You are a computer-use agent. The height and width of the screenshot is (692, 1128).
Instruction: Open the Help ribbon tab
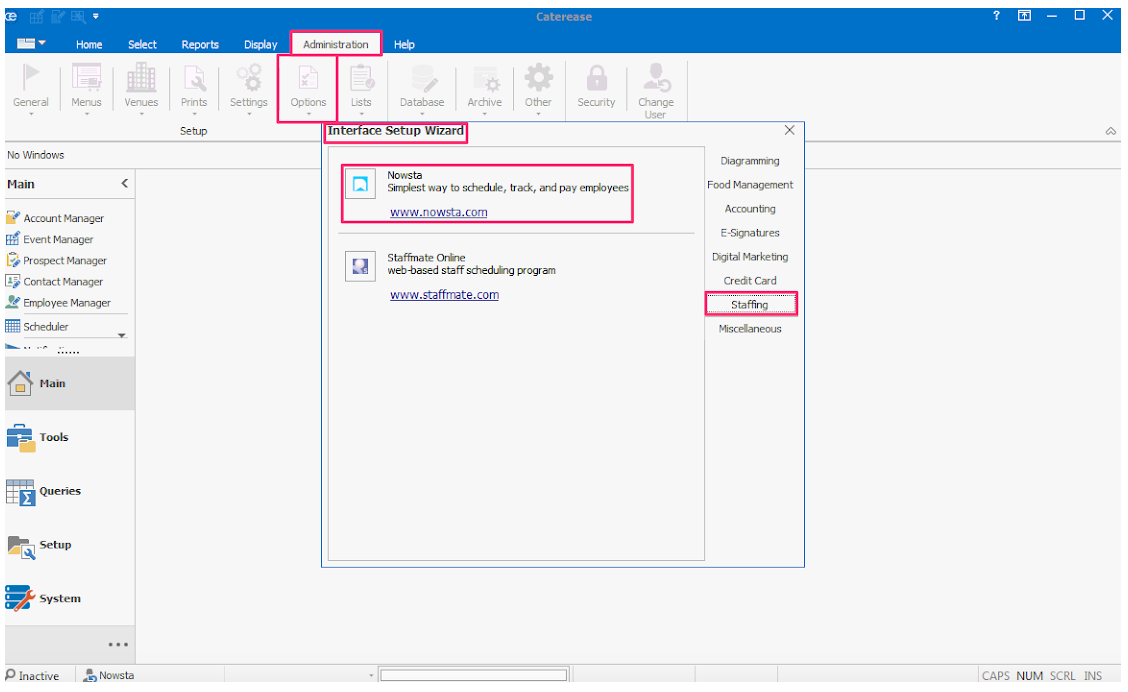pos(404,45)
